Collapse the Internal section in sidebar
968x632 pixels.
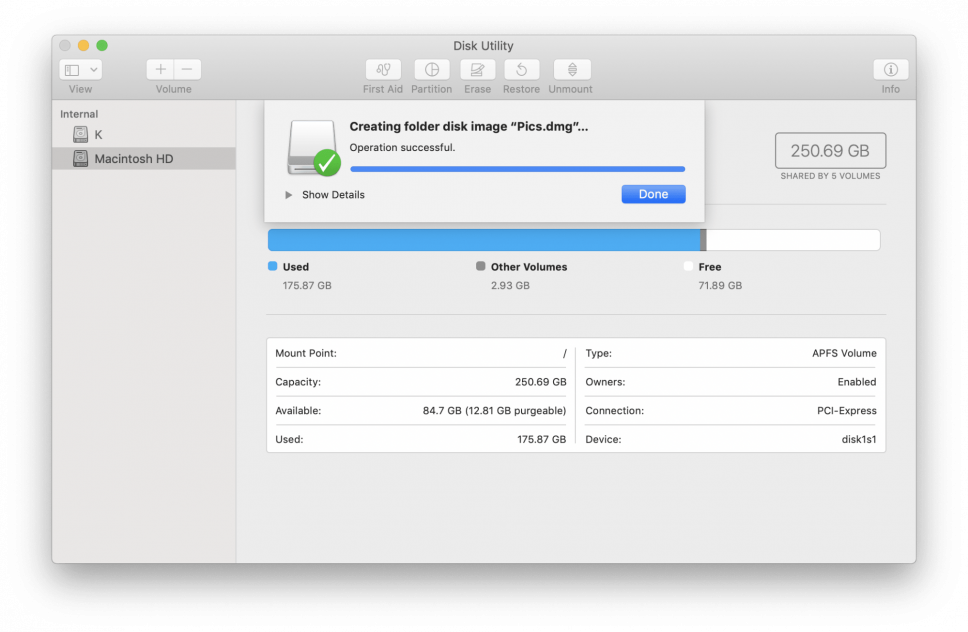click(79, 114)
